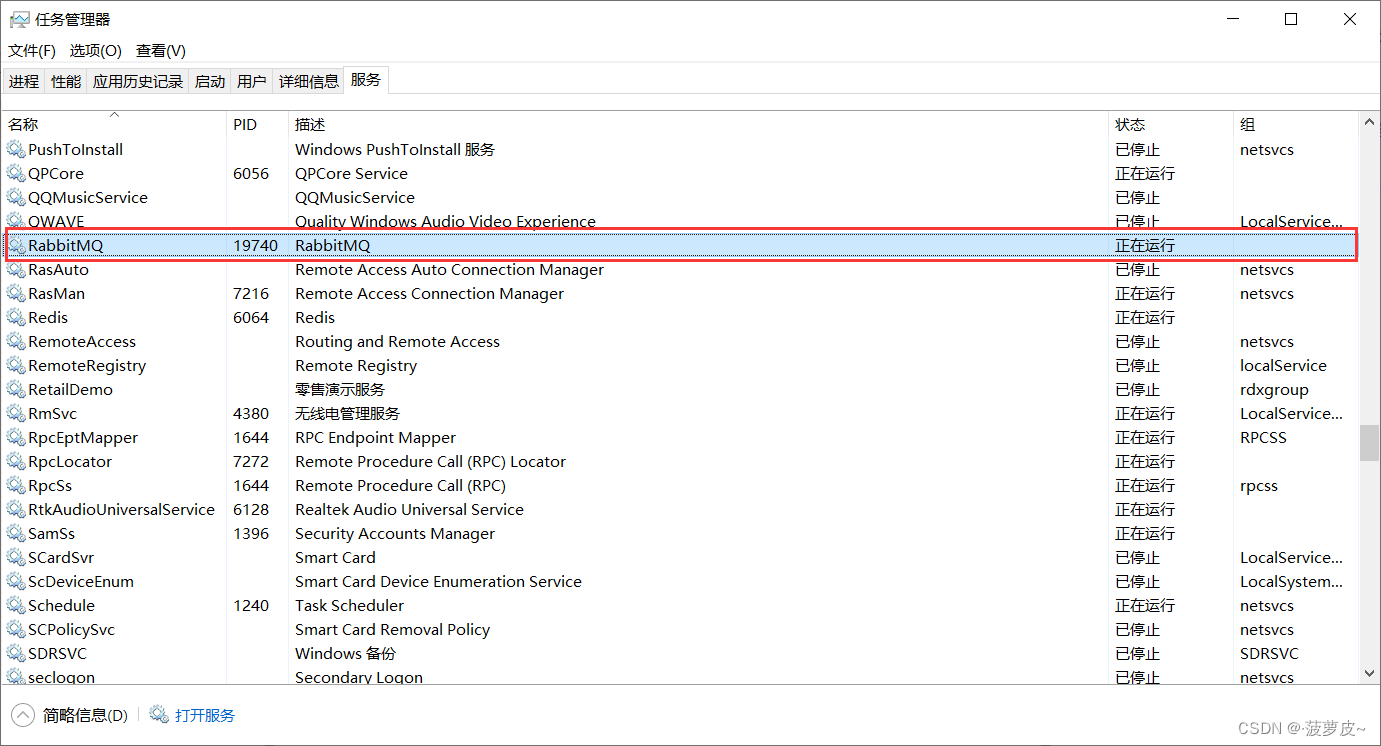Viewport: 1381px width, 746px height.
Task: Sort by the 描述 column header
Action: [x=699, y=124]
